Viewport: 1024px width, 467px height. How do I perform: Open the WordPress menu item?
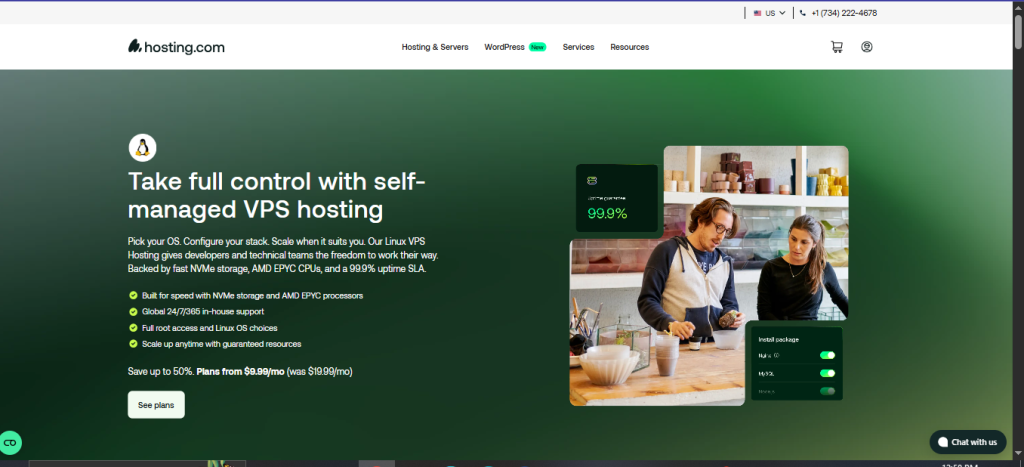(x=504, y=47)
